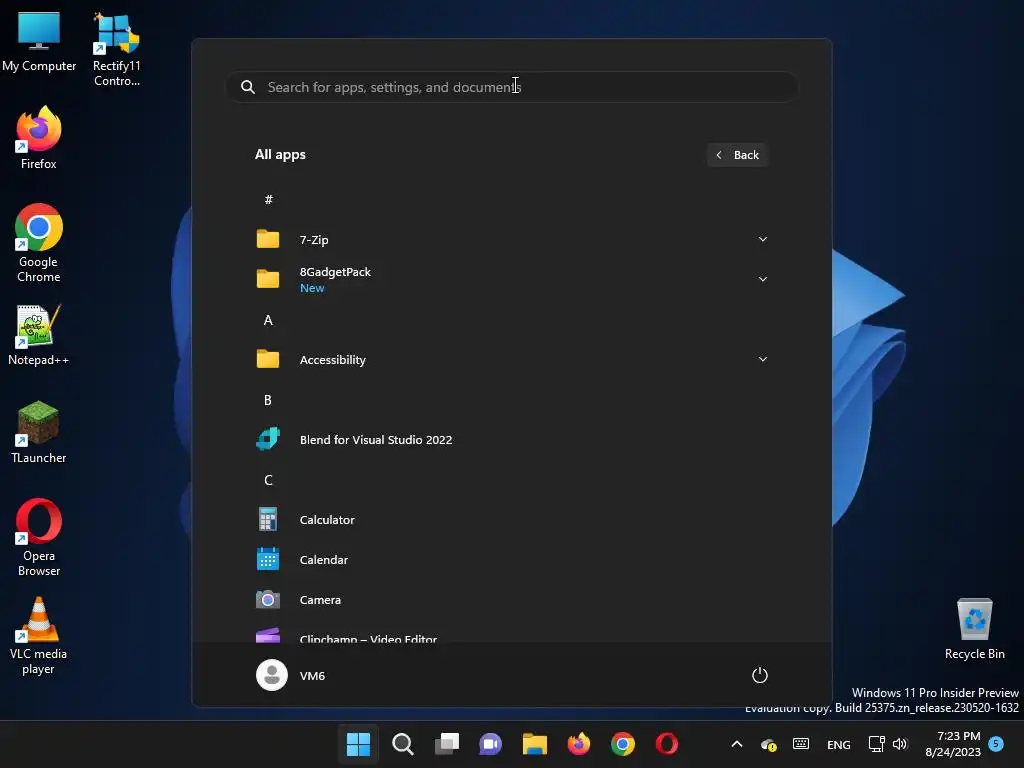
Task: Jump to the B letter index
Action: pyautogui.click(x=268, y=400)
